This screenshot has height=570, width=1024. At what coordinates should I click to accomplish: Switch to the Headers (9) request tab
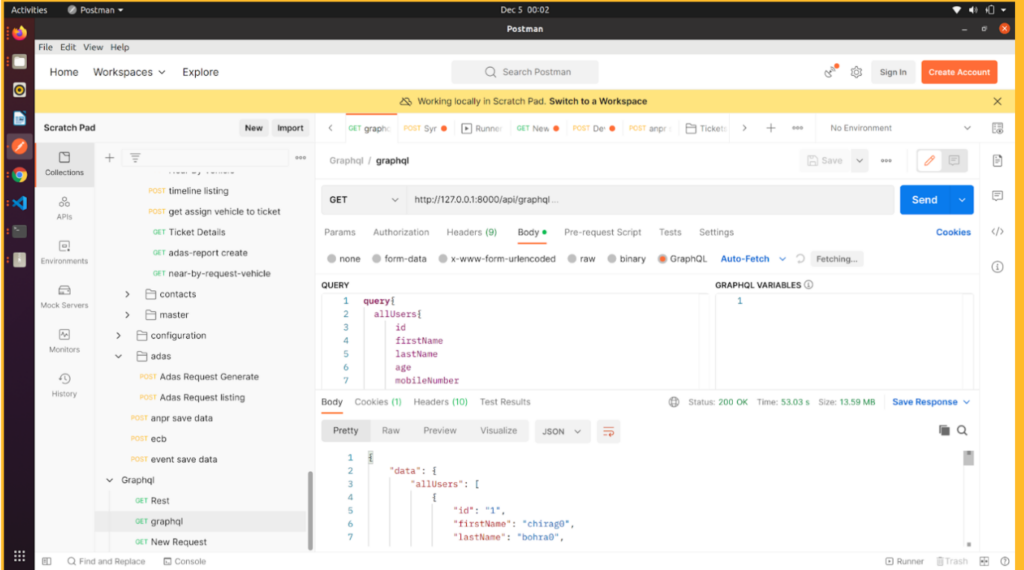(x=472, y=232)
